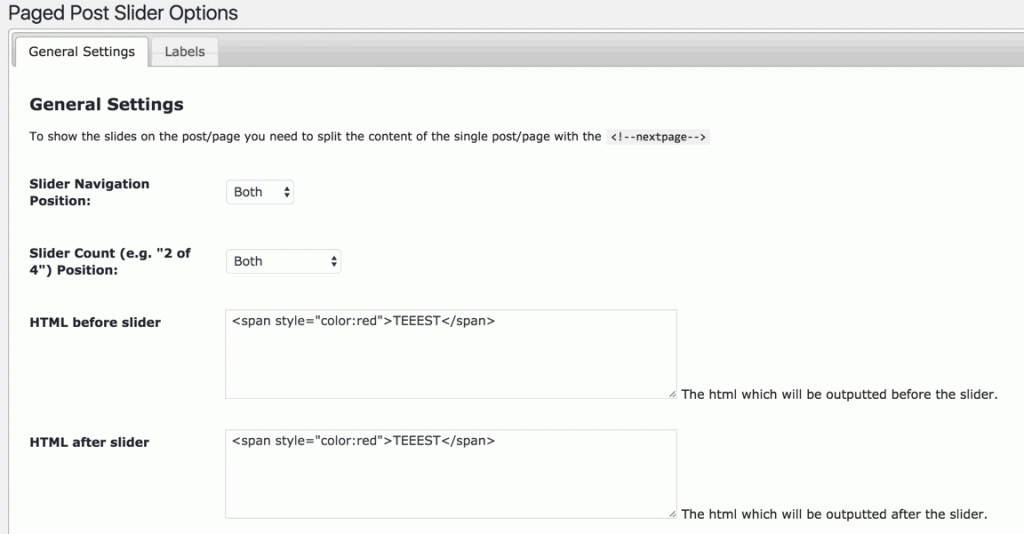This screenshot has height=534, width=1024.
Task: Open the Slider Navigation Position dropdown
Action: click(259, 192)
